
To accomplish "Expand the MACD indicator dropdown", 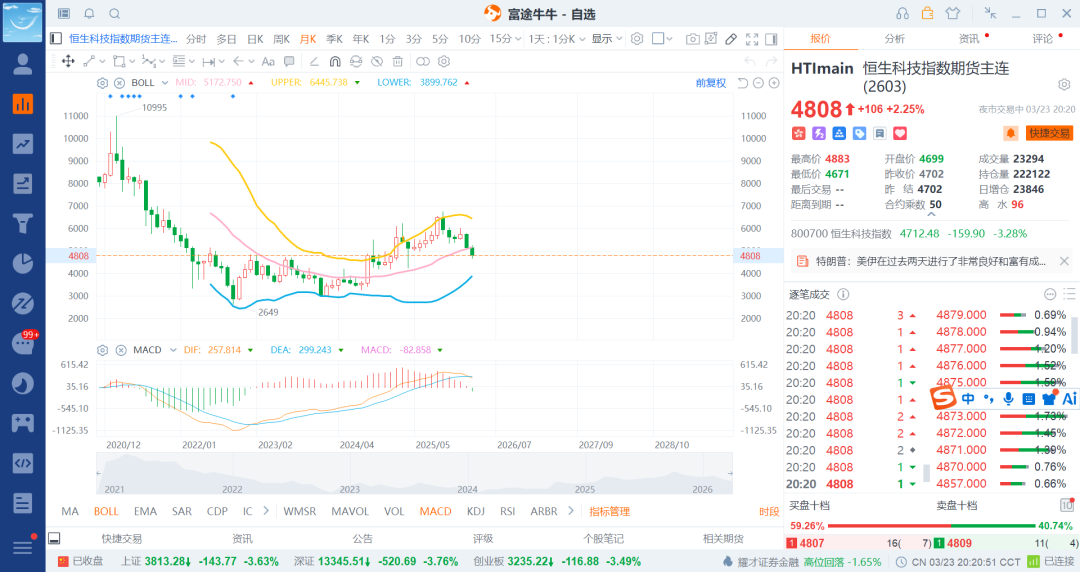I will coord(173,350).
